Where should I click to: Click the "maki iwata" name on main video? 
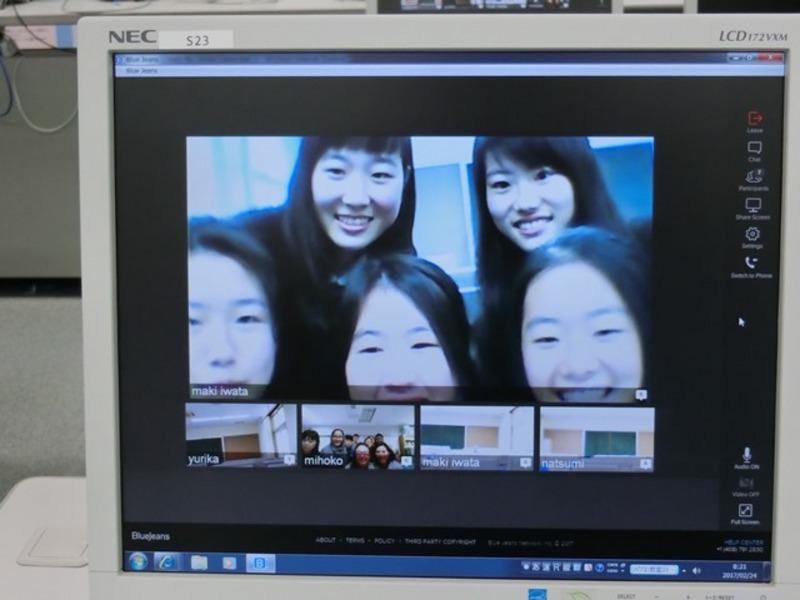tap(220, 391)
